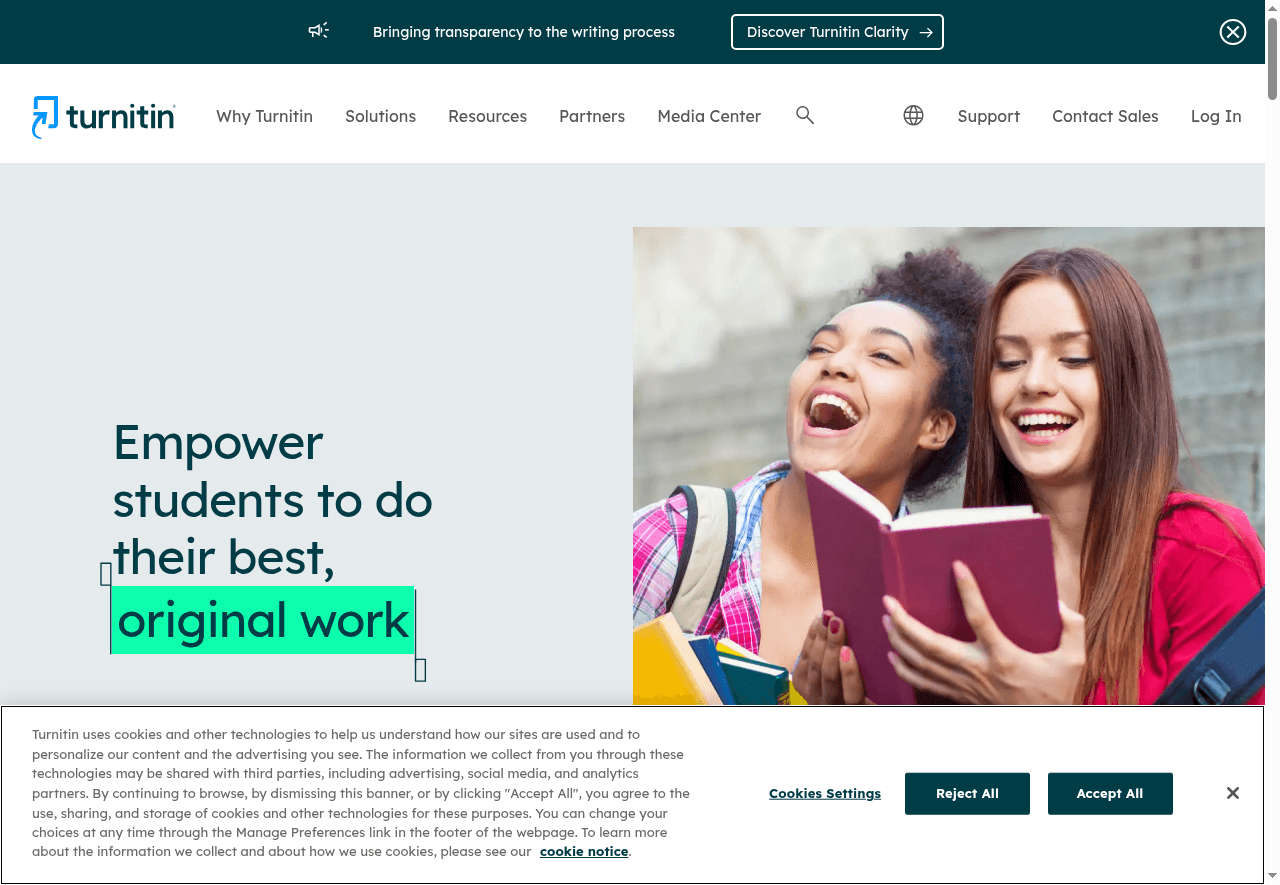Click the megaphone announcement icon
The height and width of the screenshot is (885, 1280).
(x=318, y=31)
